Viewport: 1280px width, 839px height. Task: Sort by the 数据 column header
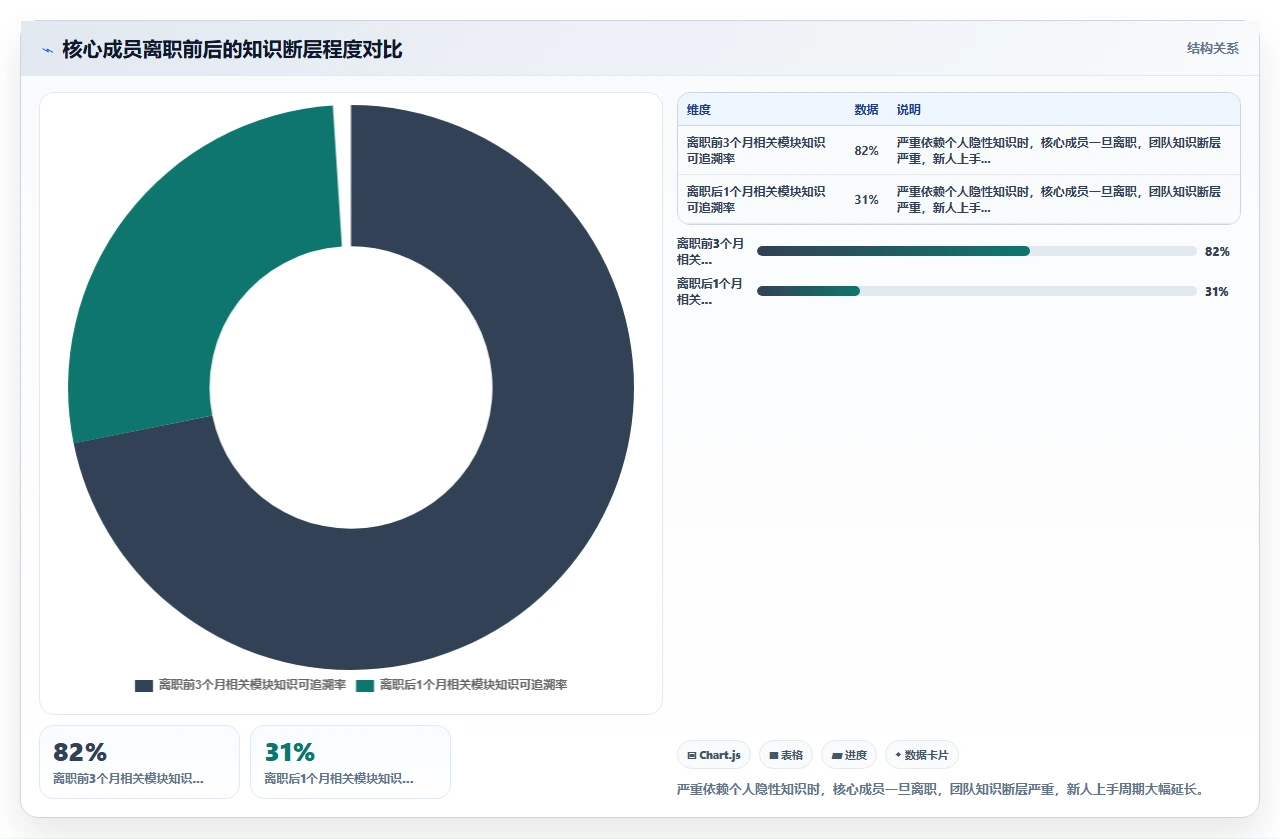click(866, 110)
